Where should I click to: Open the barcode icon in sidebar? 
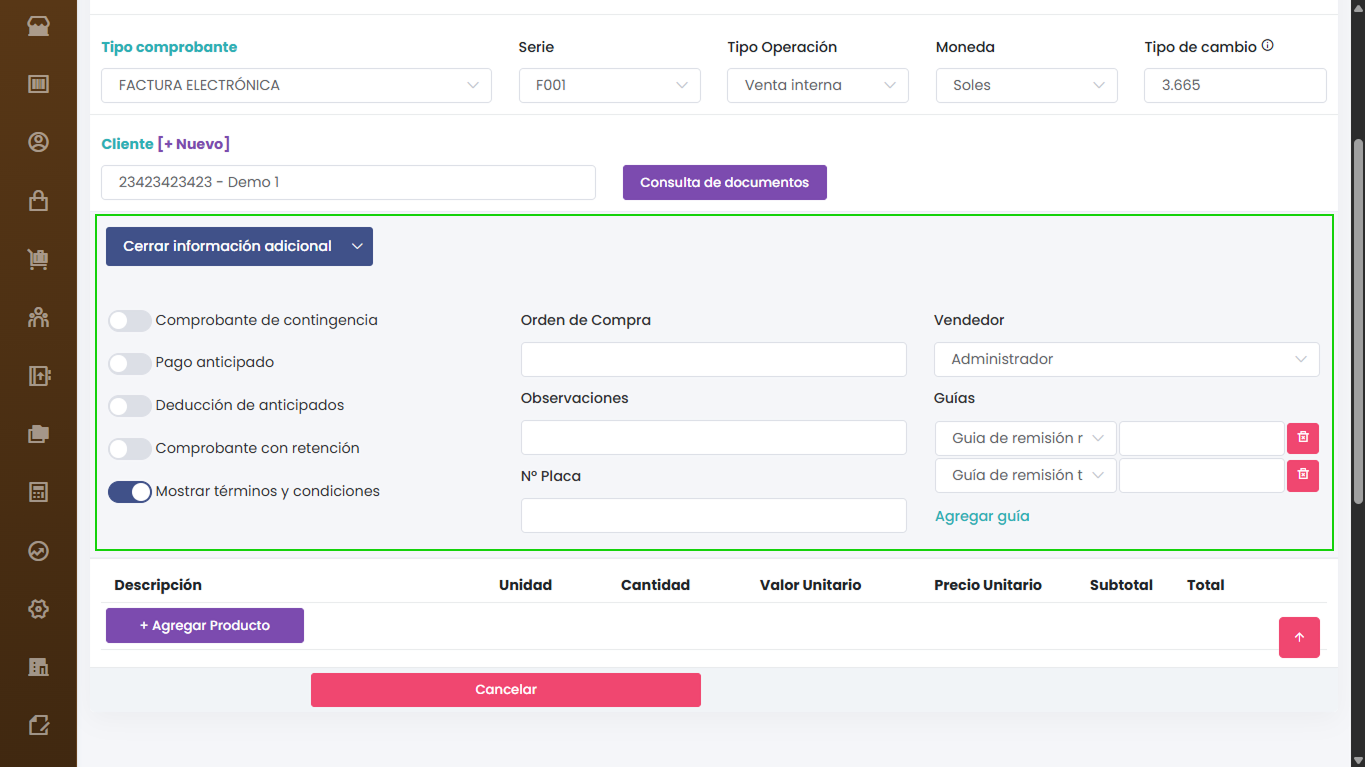point(38,84)
